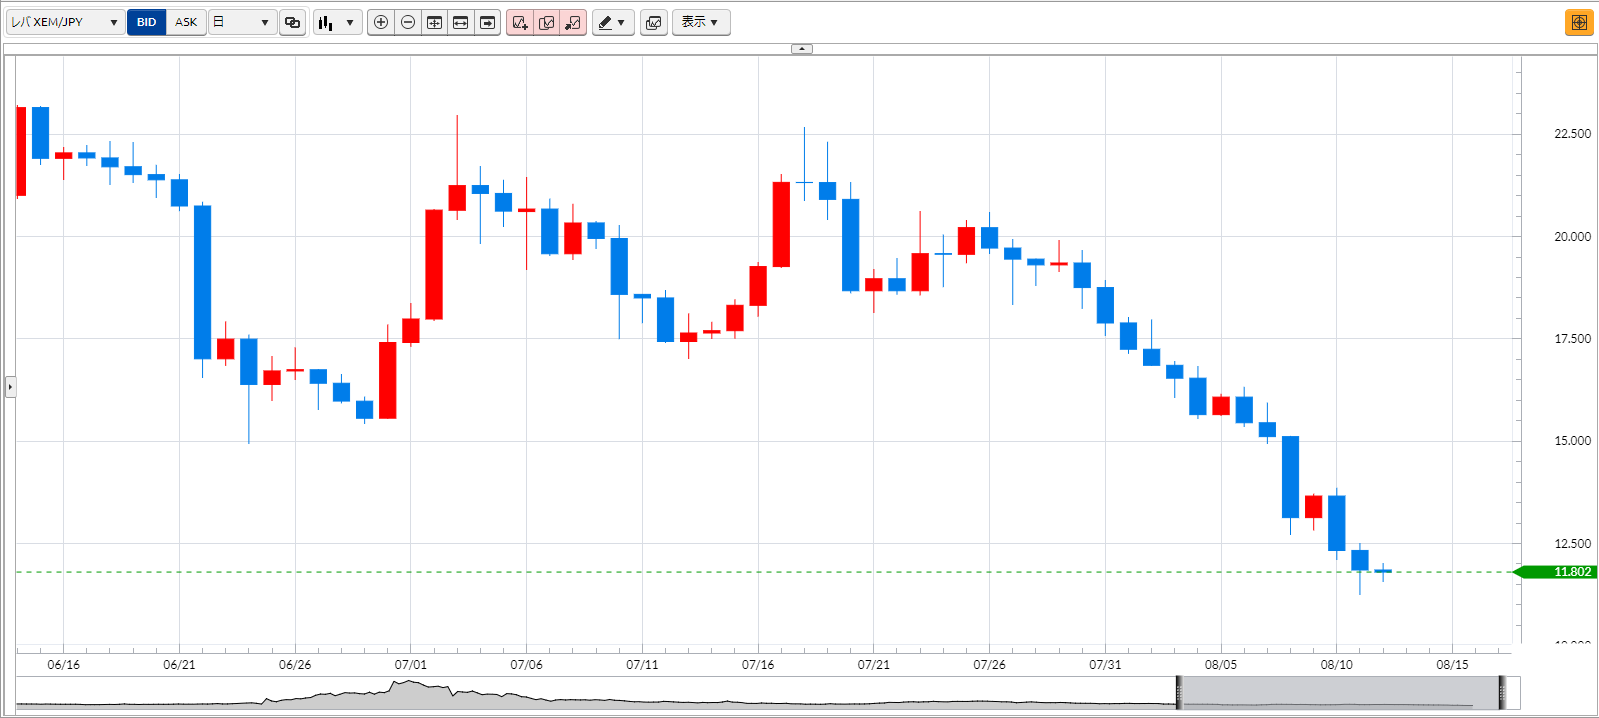The width and height of the screenshot is (1599, 718).
Task: Click the 08/15 date axis label
Action: pos(1452,664)
